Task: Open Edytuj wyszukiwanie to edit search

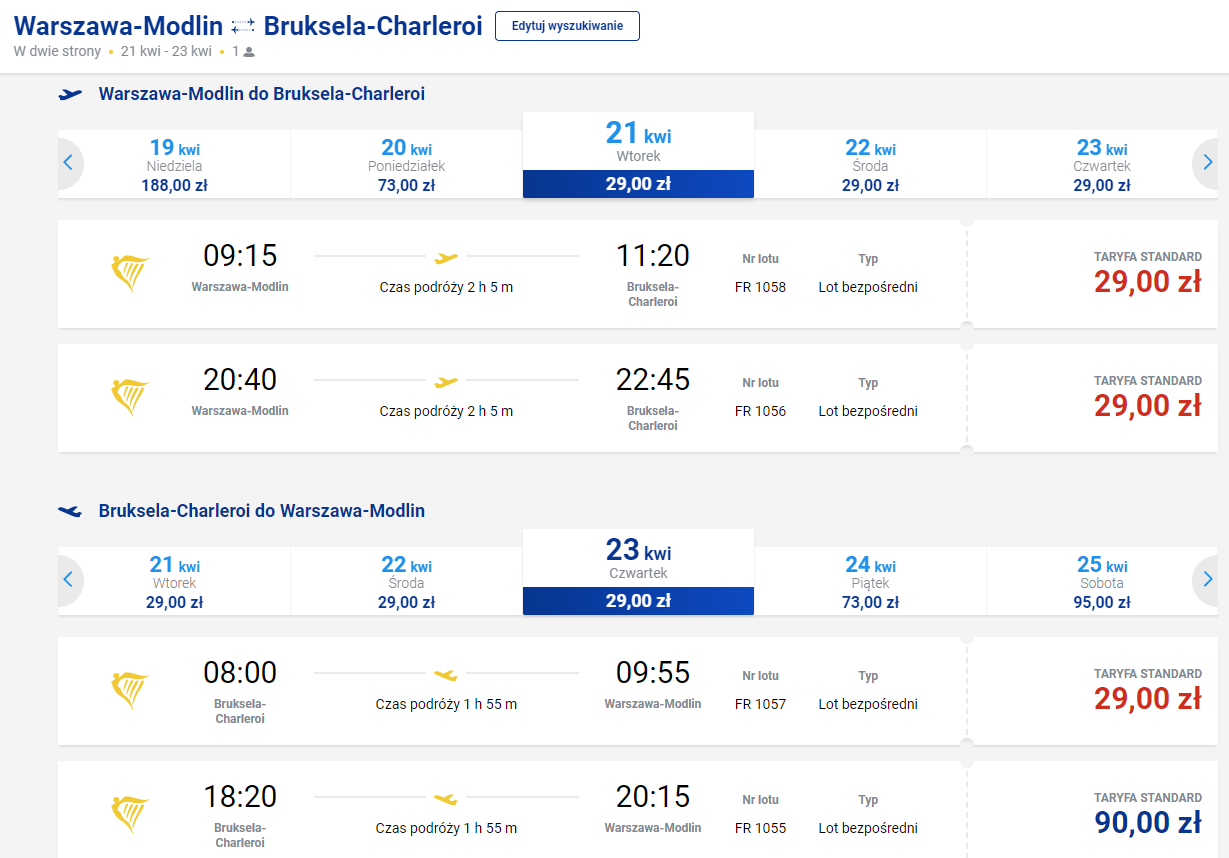Action: 567,26
